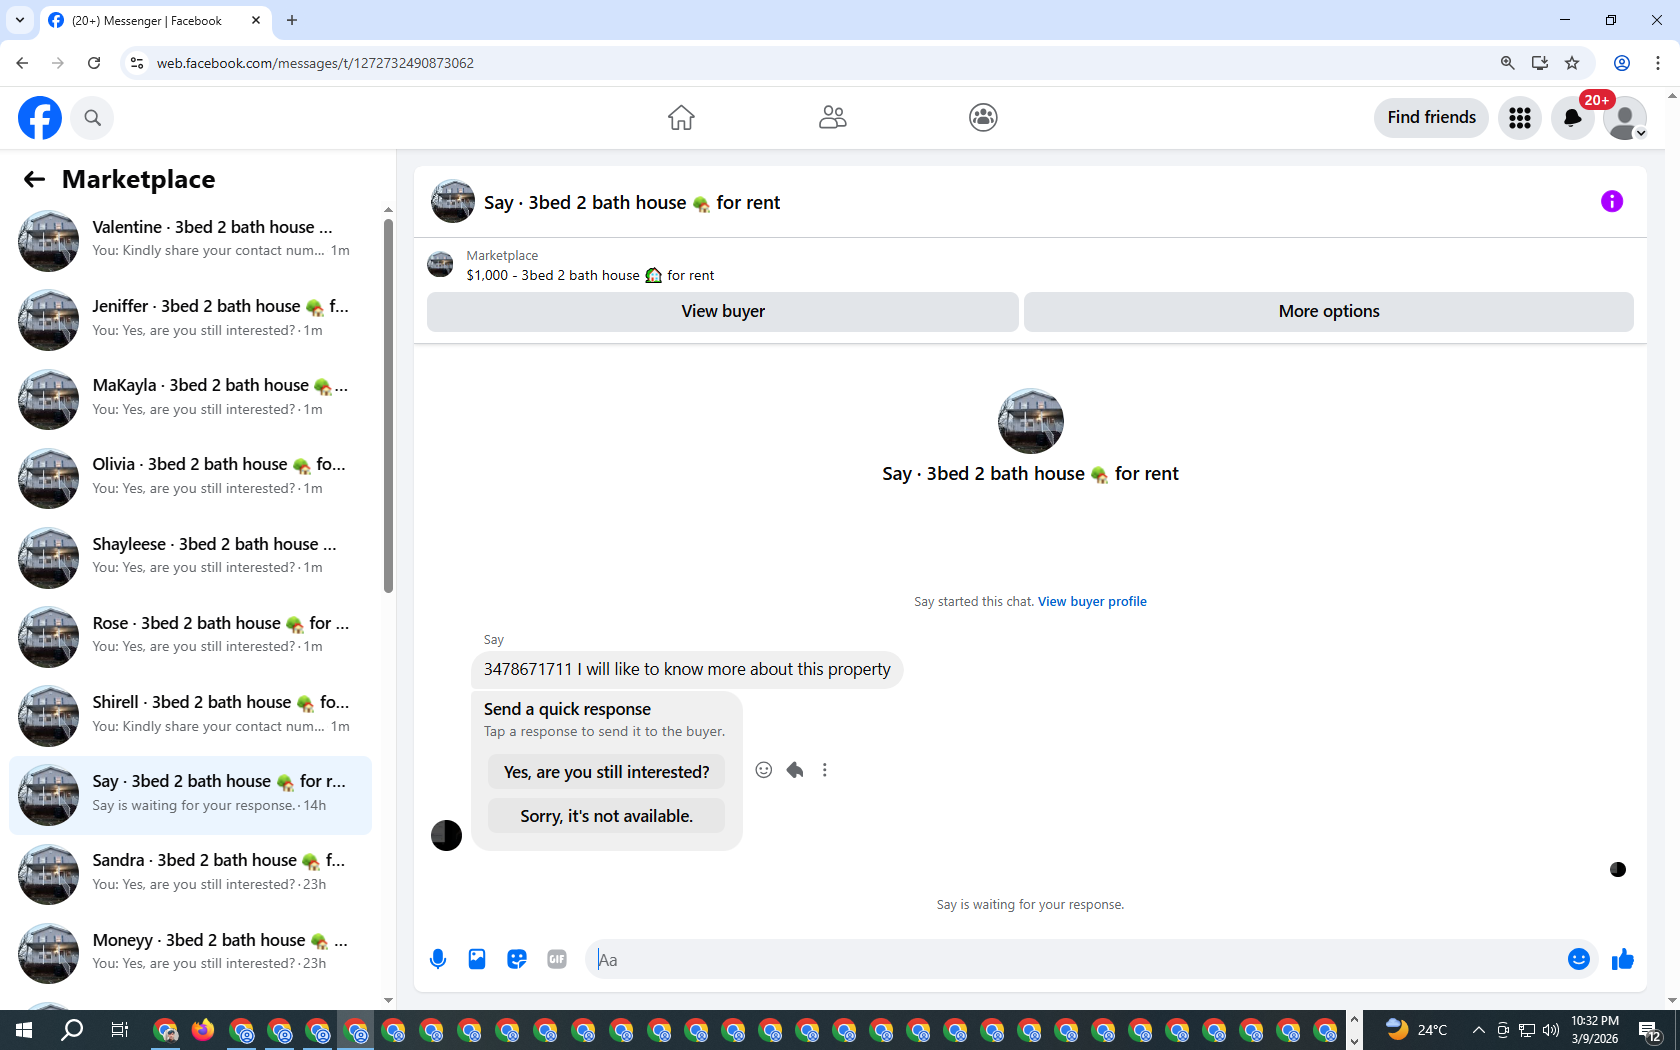Click the More options button

click(1329, 311)
